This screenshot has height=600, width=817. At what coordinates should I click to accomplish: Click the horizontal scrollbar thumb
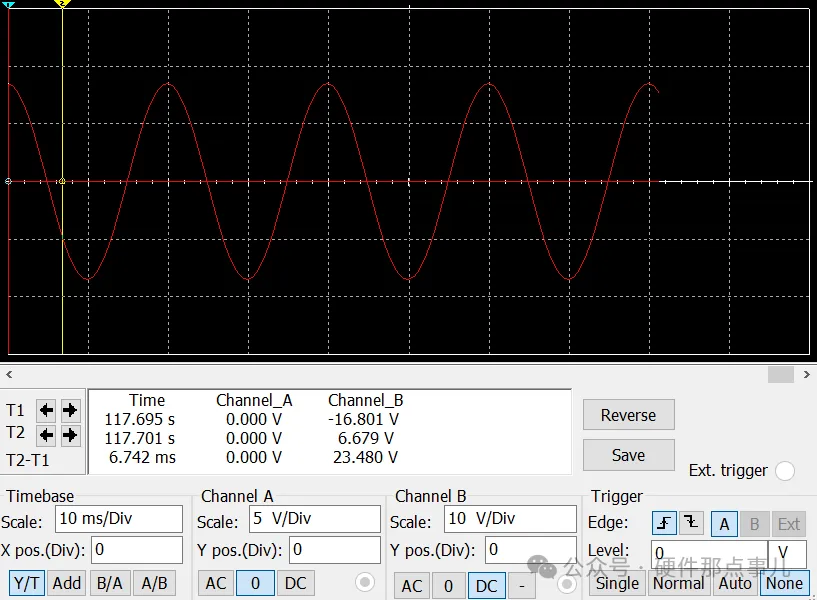[781, 374]
